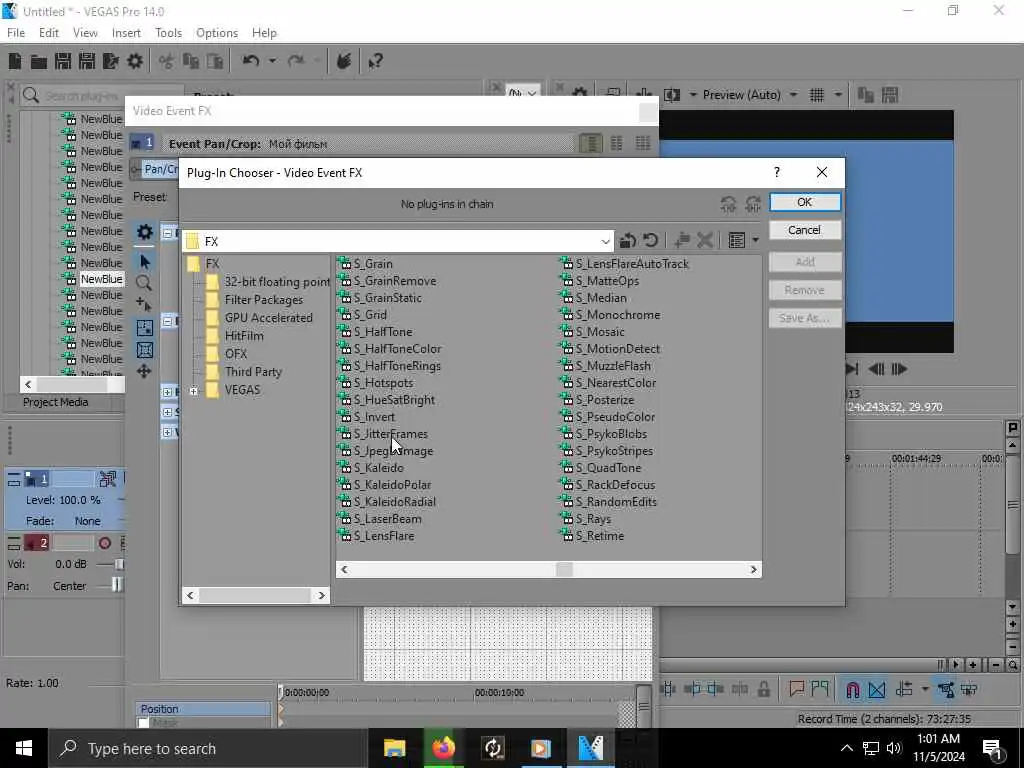Open the views list icon in chooser

737,240
